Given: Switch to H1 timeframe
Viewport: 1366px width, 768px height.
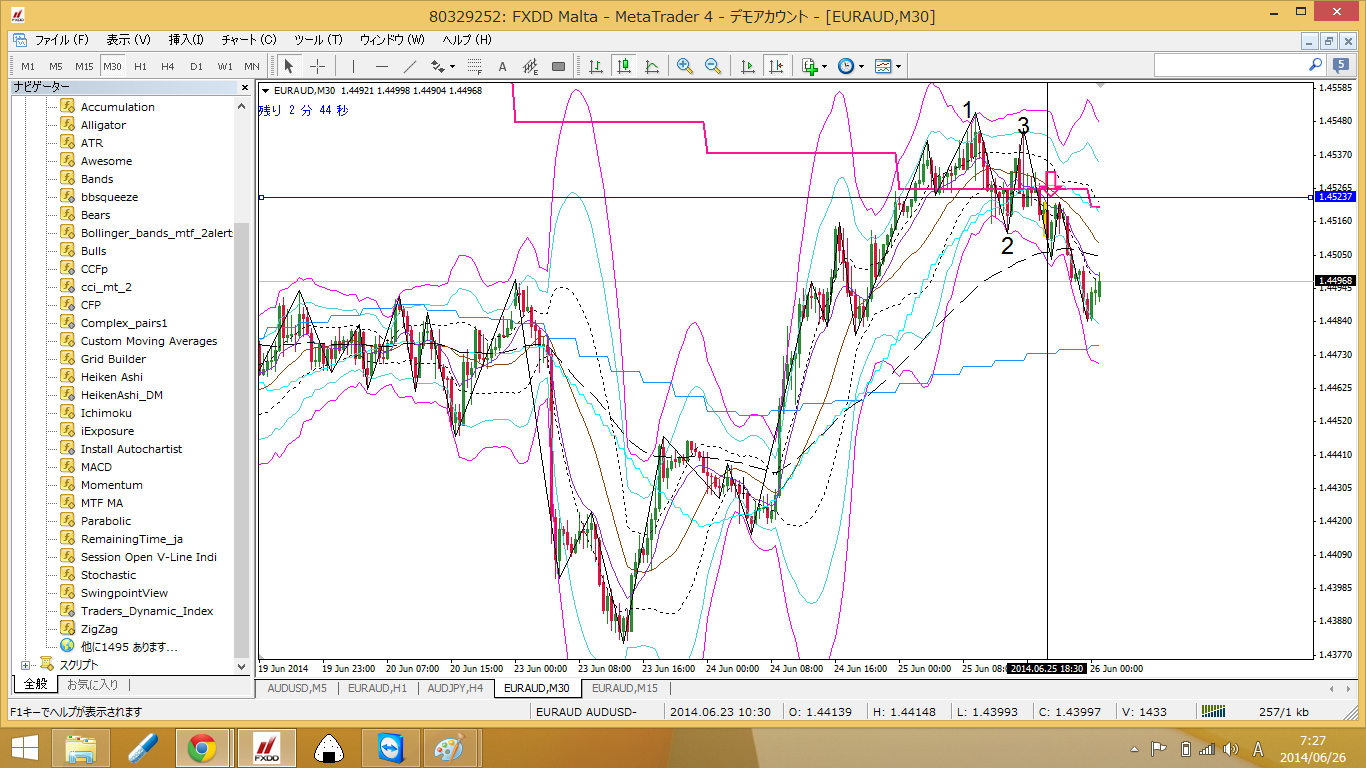Looking at the screenshot, I should coord(140,67).
